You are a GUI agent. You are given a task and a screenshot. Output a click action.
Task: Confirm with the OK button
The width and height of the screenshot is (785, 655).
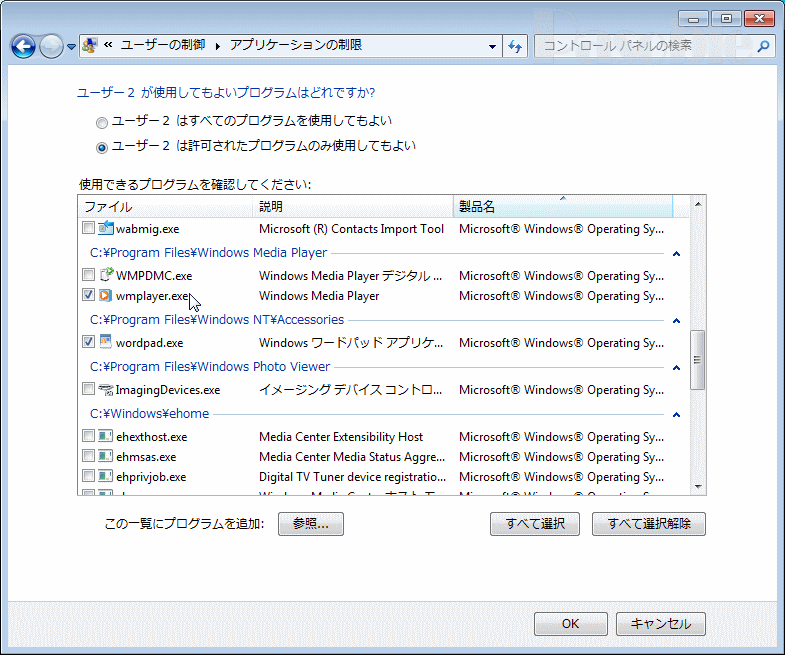tap(571, 624)
